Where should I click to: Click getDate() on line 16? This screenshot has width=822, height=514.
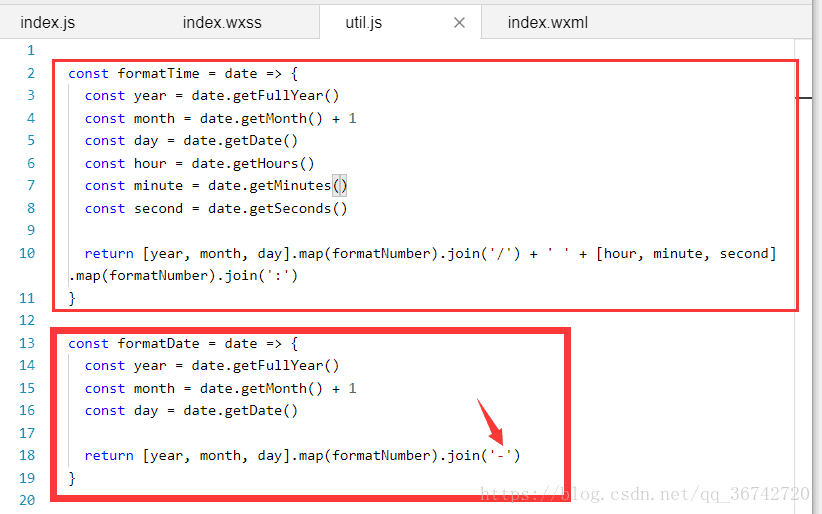(261, 411)
